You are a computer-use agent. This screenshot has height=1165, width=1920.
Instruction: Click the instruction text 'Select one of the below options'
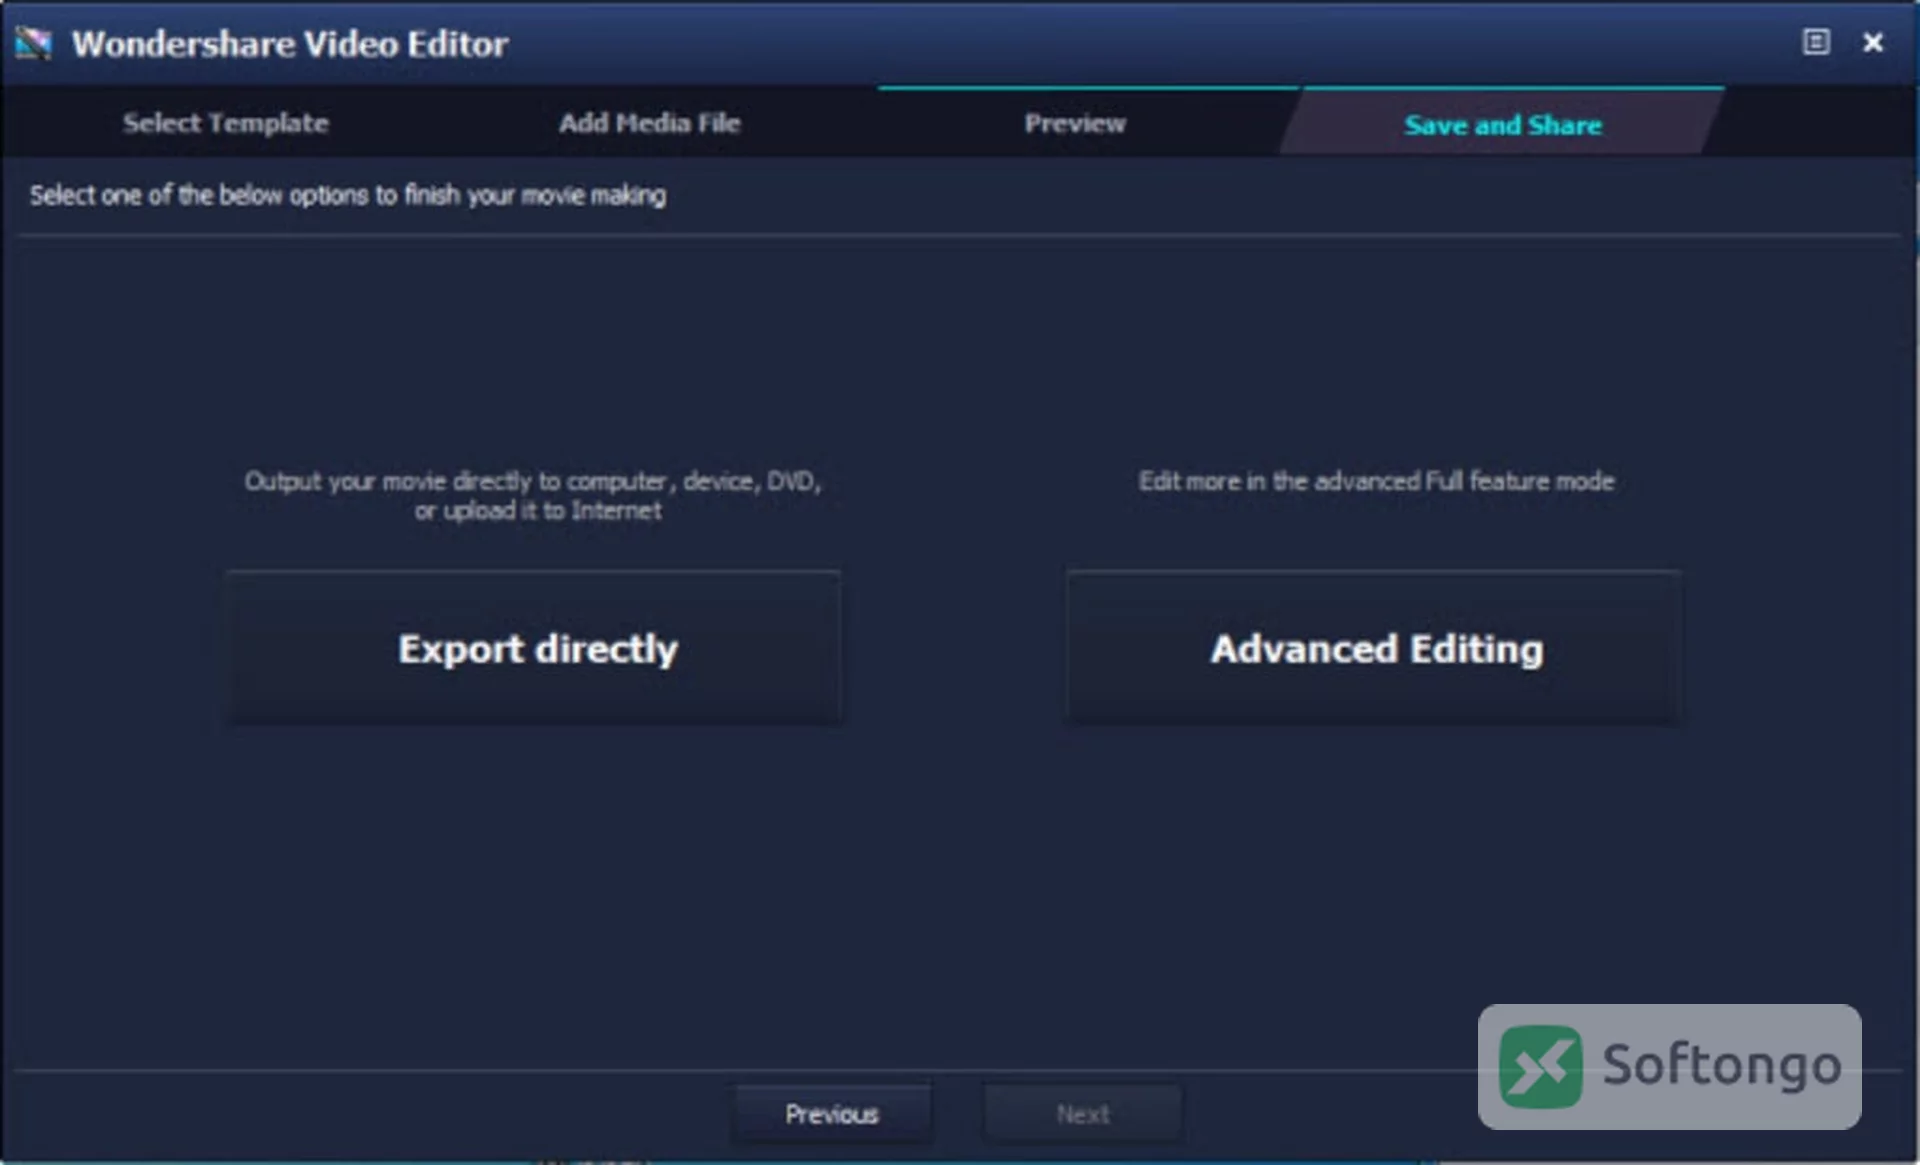pyautogui.click(x=348, y=195)
